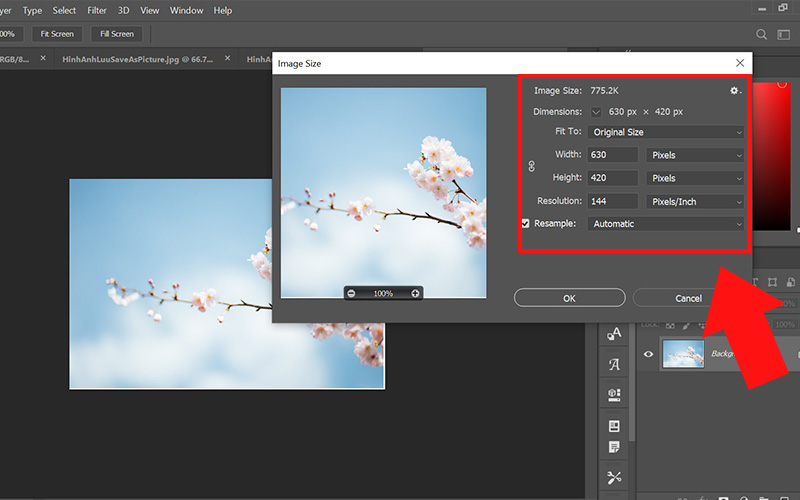
Task: Toggle the Resample checkbox
Action: coord(526,223)
